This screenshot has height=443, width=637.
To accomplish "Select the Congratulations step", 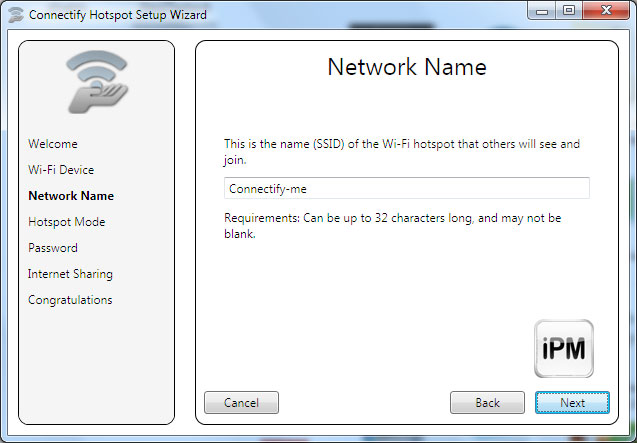I will pos(70,300).
